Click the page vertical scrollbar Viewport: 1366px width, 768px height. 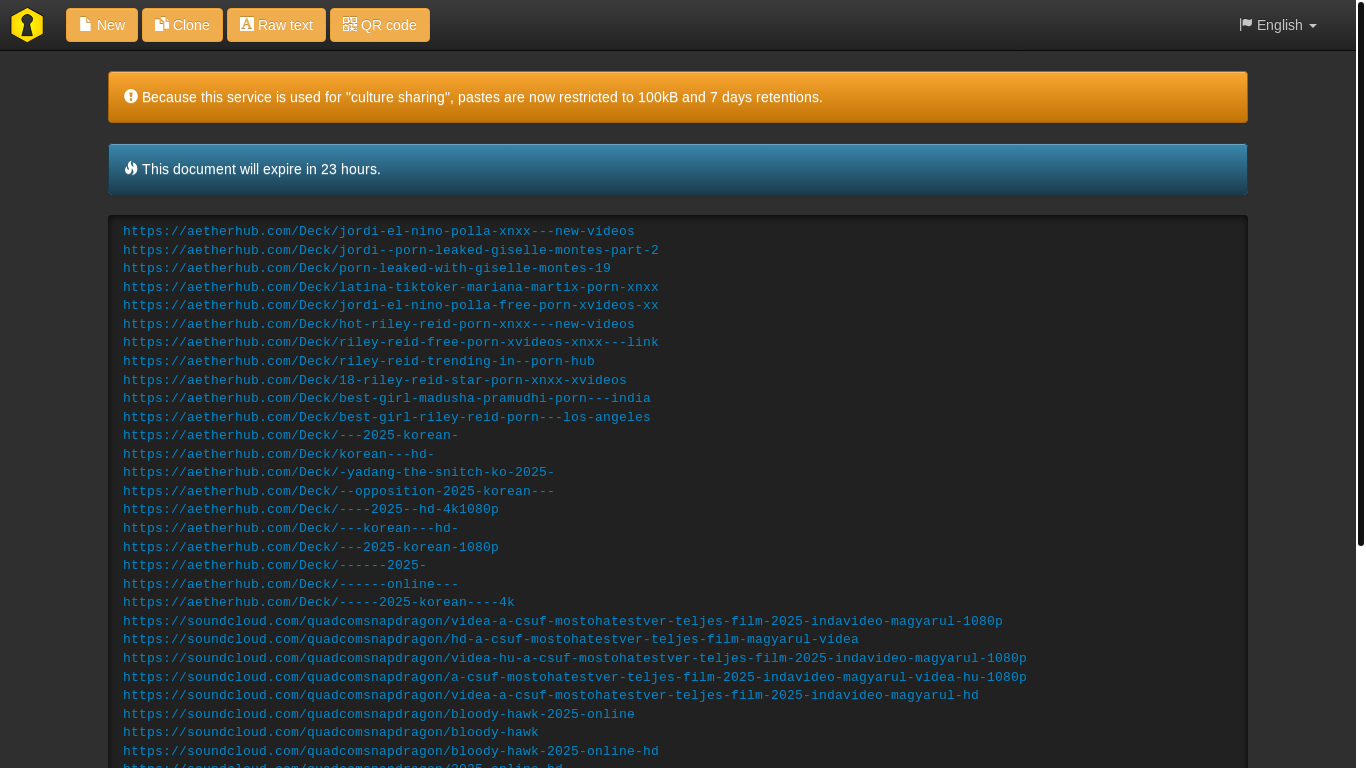1360,275
